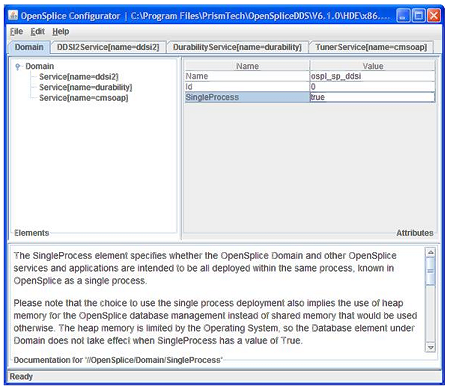Image resolution: width=450 pixels, height=392 pixels.
Task: Open the Edit menu
Action: point(38,32)
